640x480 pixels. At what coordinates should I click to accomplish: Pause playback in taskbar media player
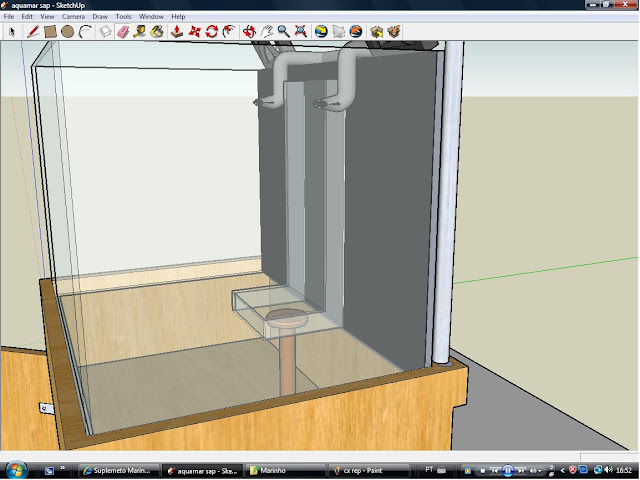(507, 471)
